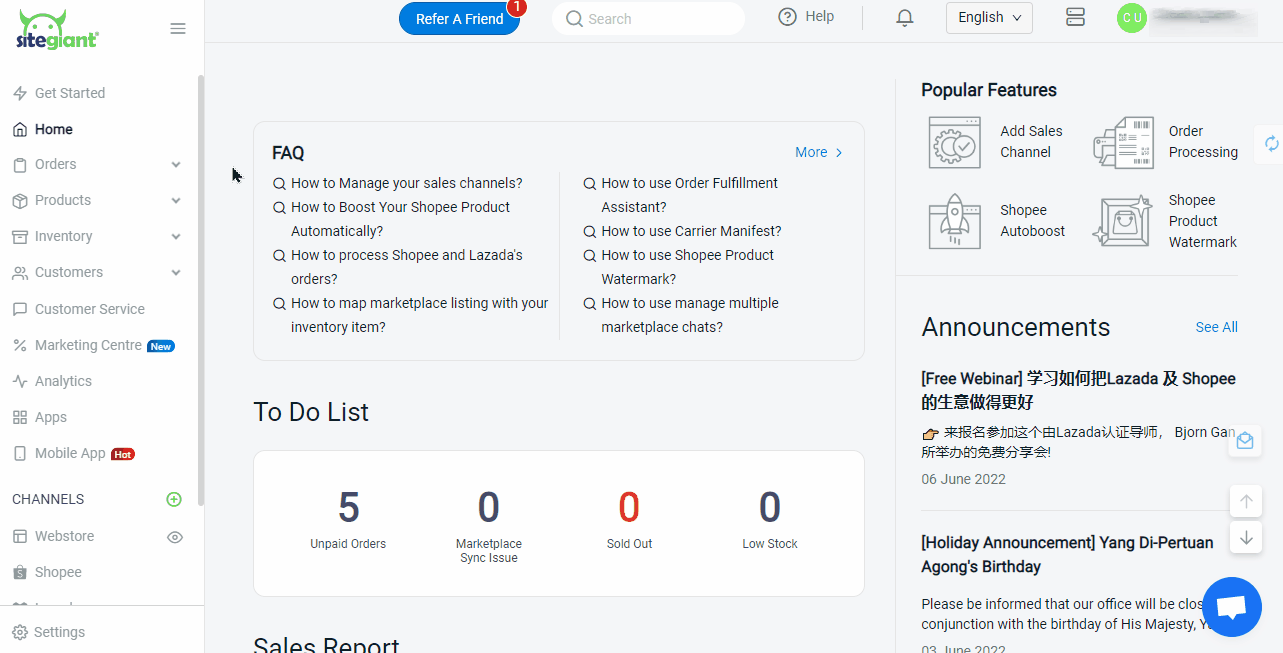Click the floating mail envelope icon
This screenshot has width=1283, height=653.
1245,441
